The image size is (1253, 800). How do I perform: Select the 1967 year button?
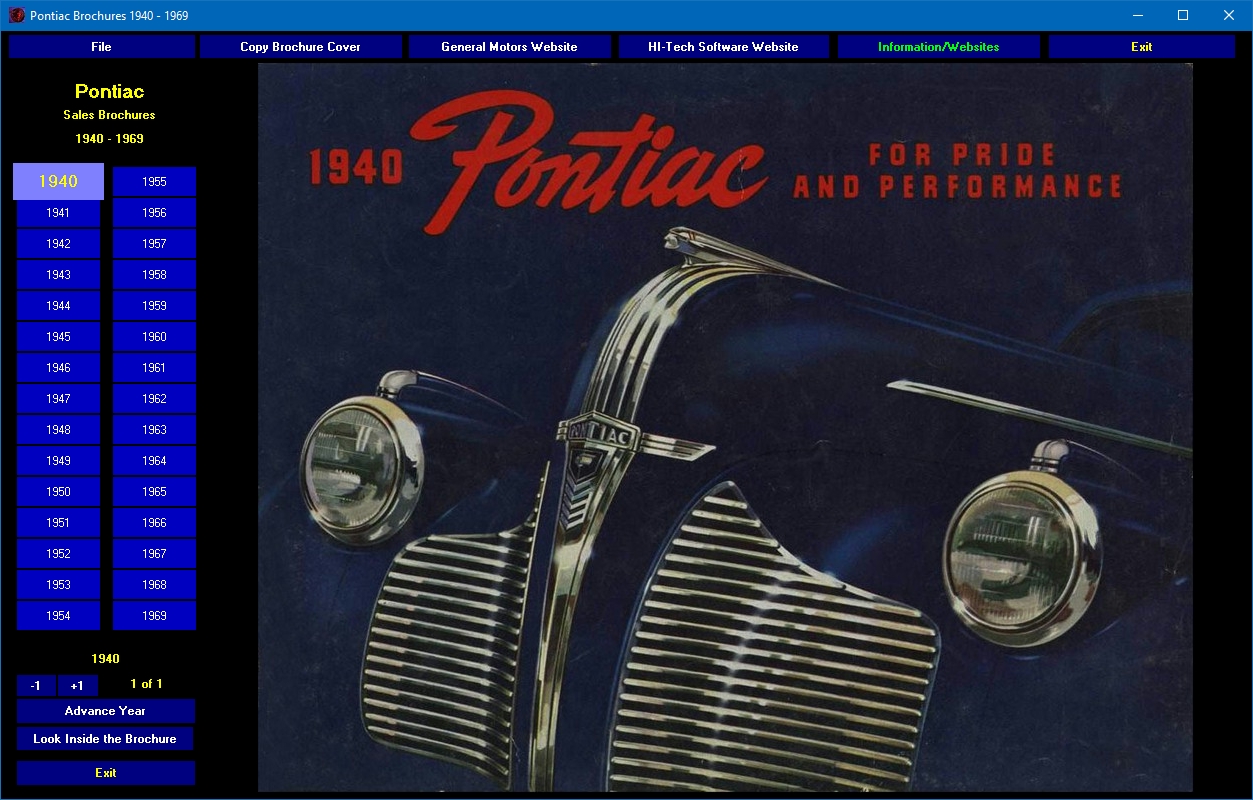point(154,554)
